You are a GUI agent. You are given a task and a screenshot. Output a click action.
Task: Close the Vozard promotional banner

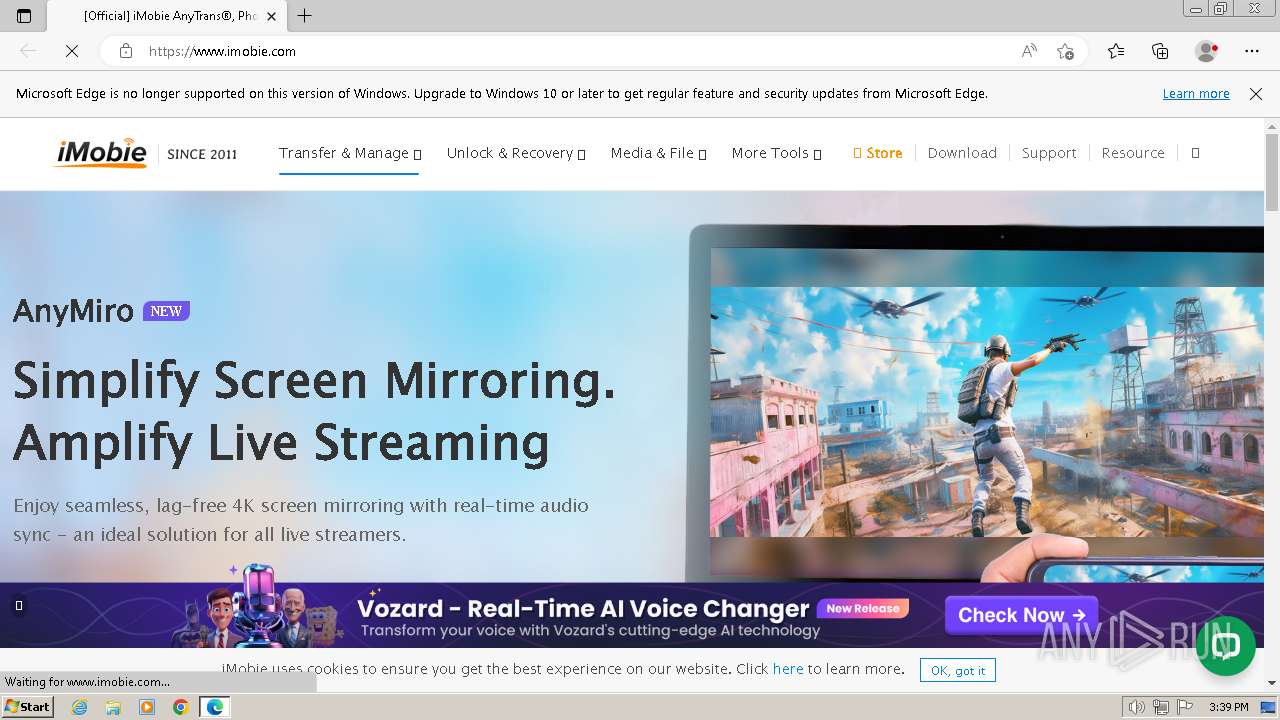coord(19,605)
